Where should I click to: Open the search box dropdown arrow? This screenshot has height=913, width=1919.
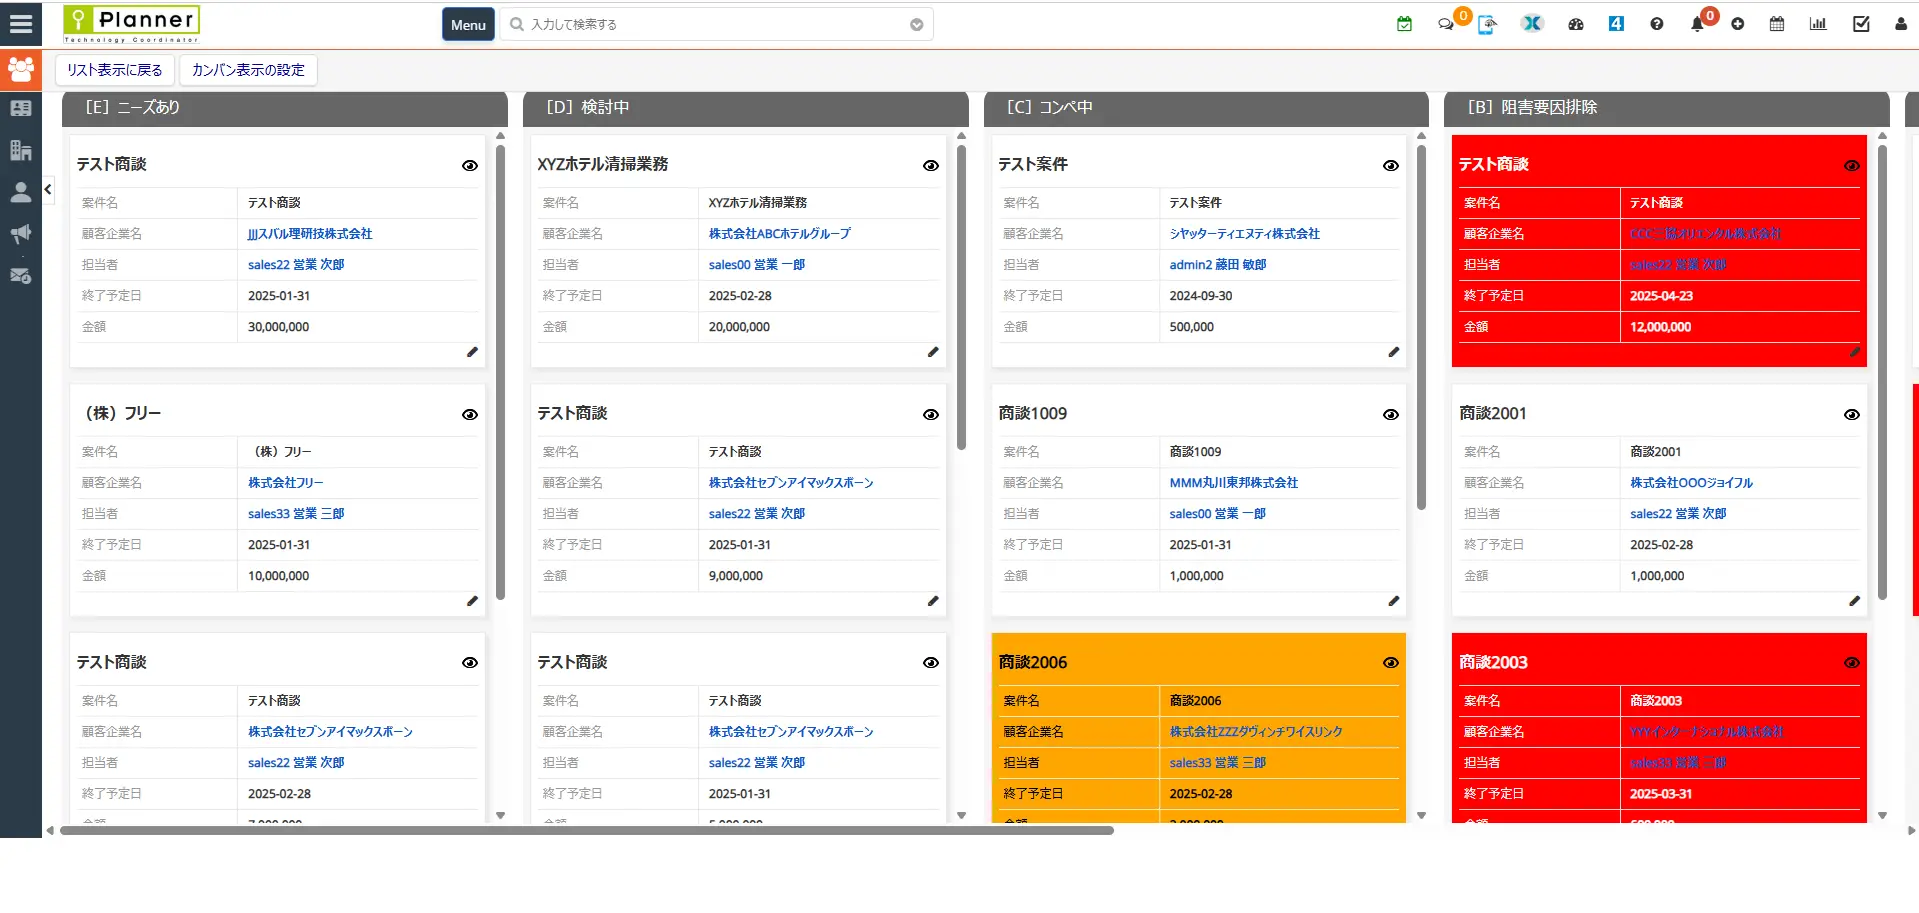[917, 25]
